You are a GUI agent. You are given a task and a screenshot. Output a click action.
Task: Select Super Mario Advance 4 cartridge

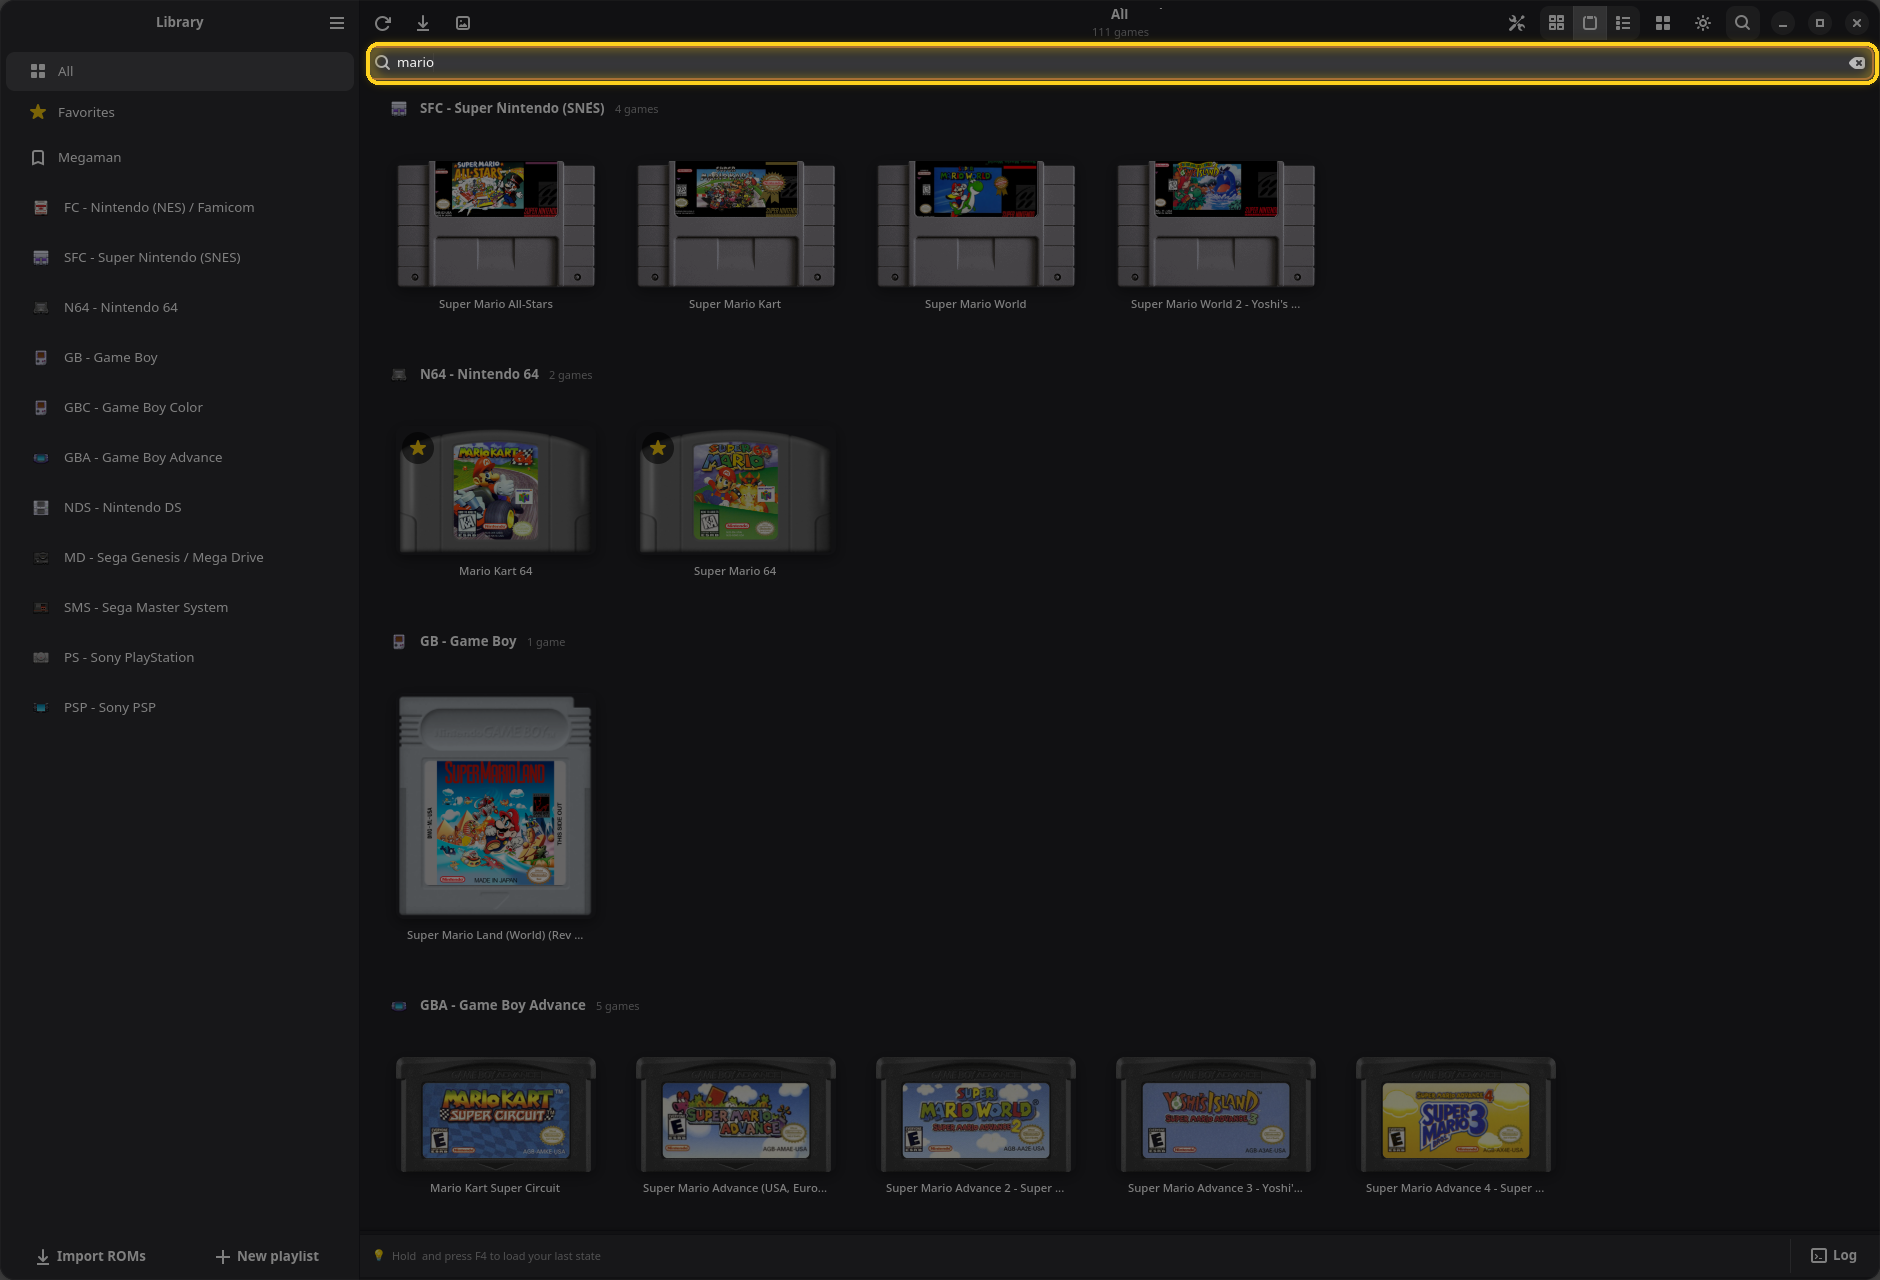click(x=1456, y=1114)
